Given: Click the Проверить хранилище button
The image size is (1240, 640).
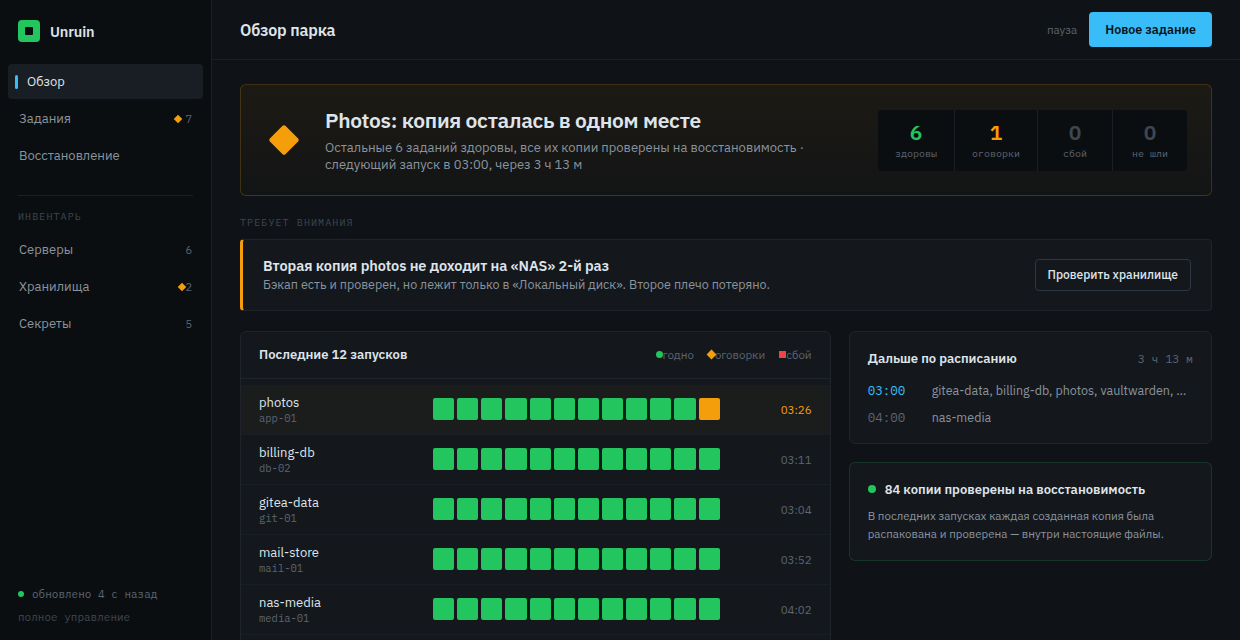Looking at the screenshot, I should pos(1112,275).
